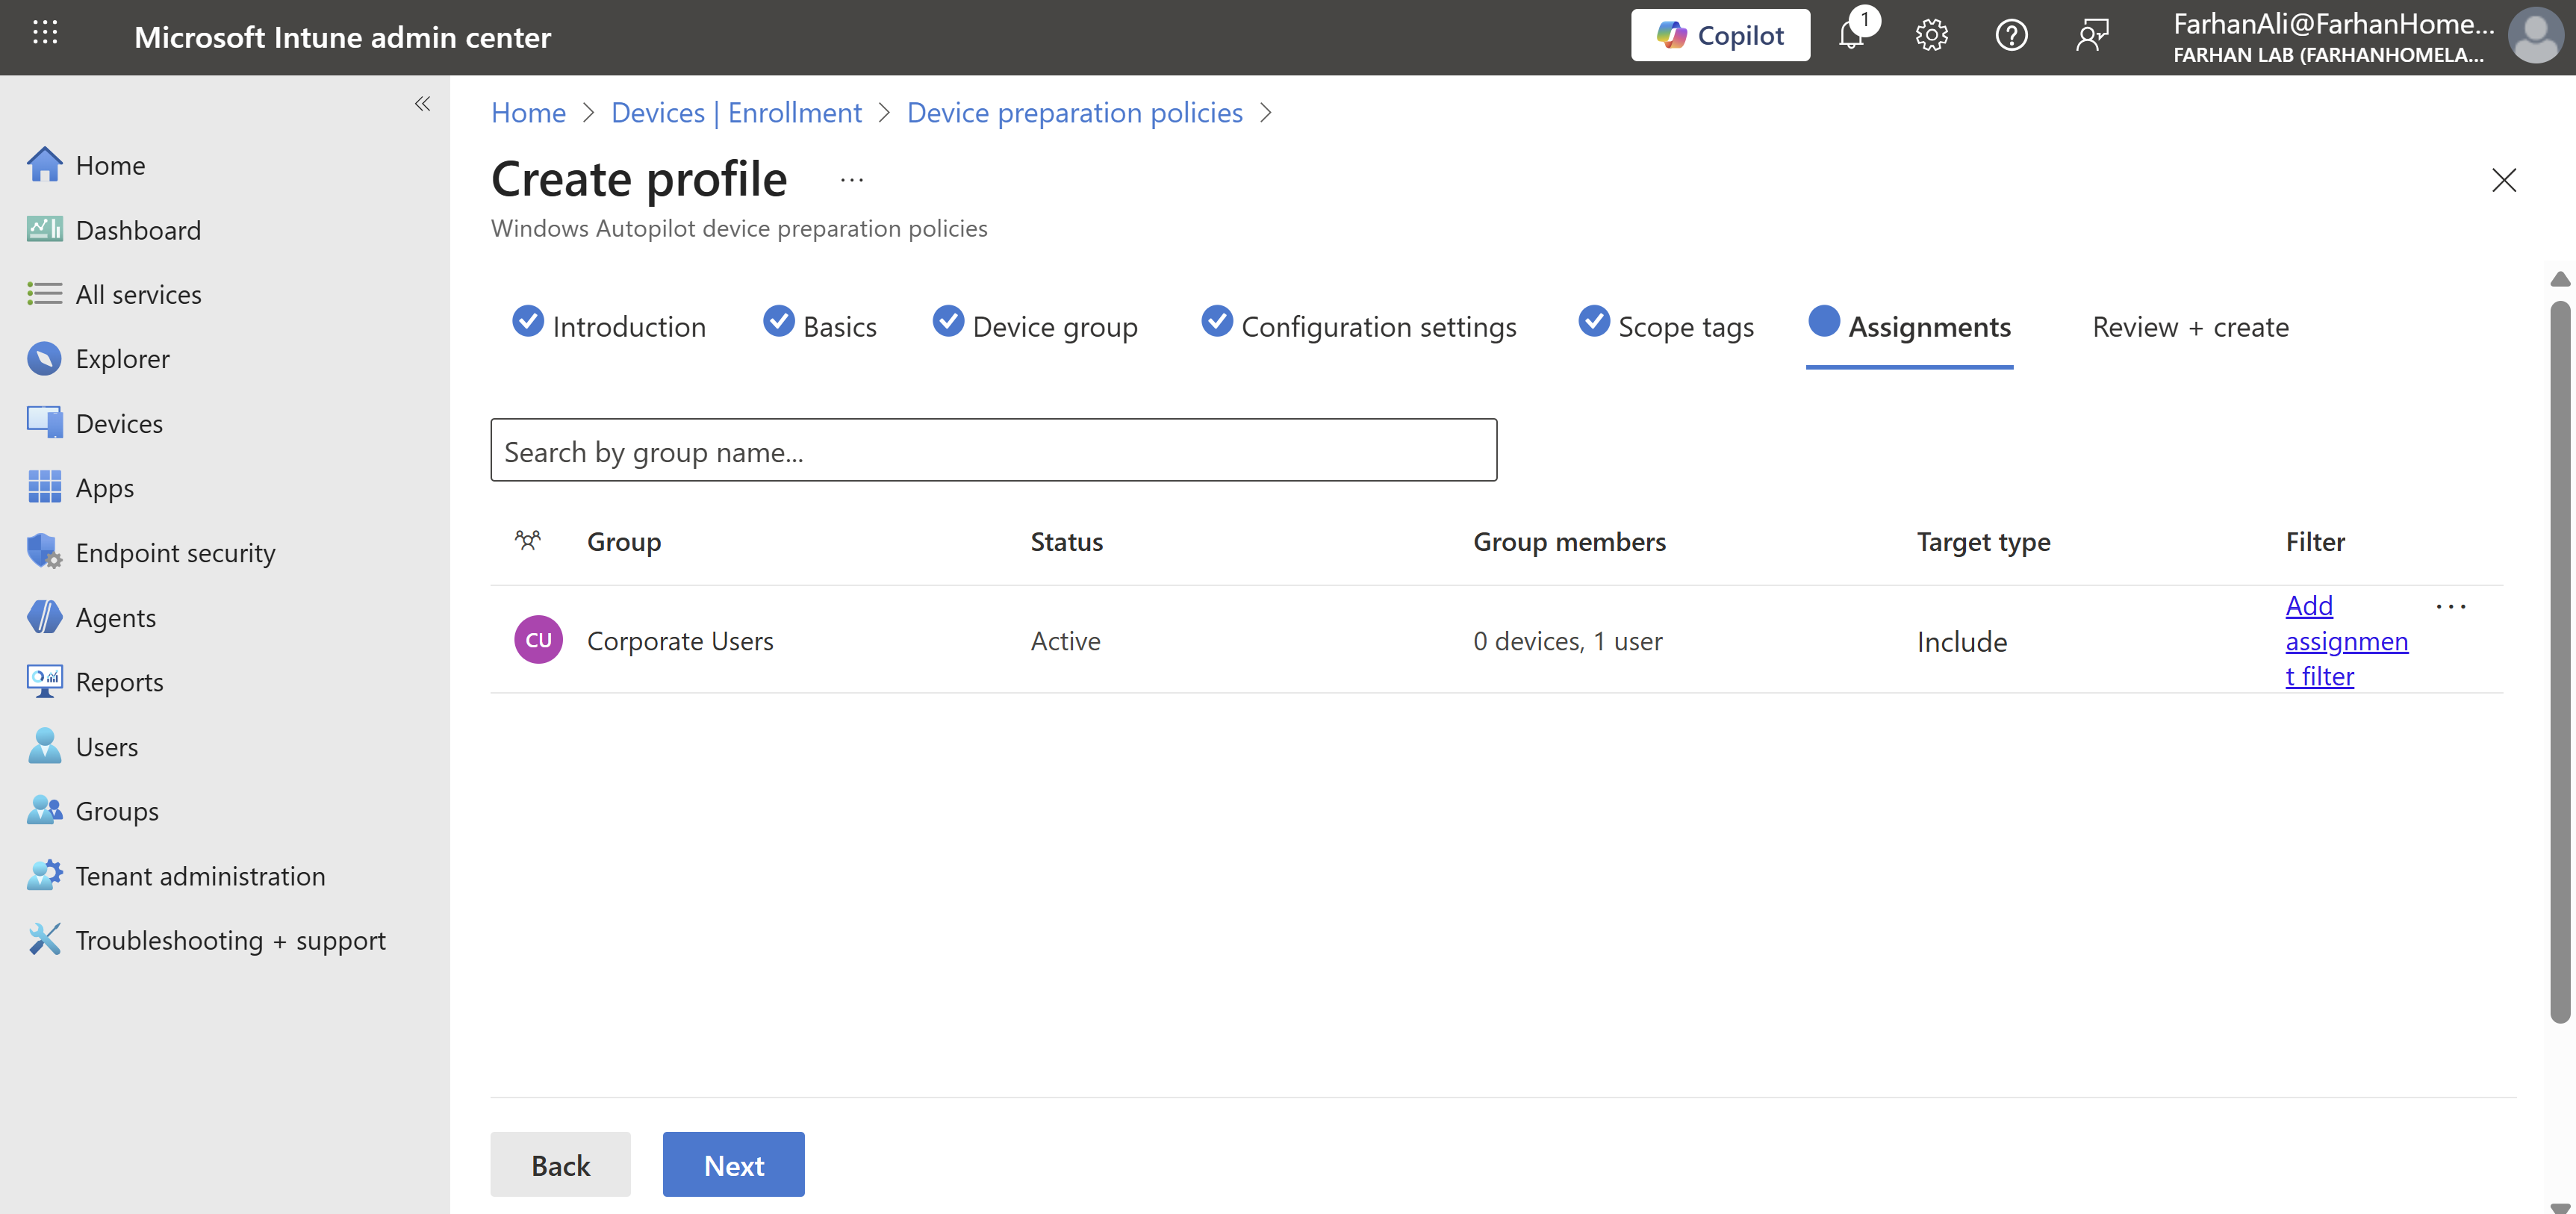
Task: Click the Device preparation policies breadcrumb
Action: coord(1074,113)
